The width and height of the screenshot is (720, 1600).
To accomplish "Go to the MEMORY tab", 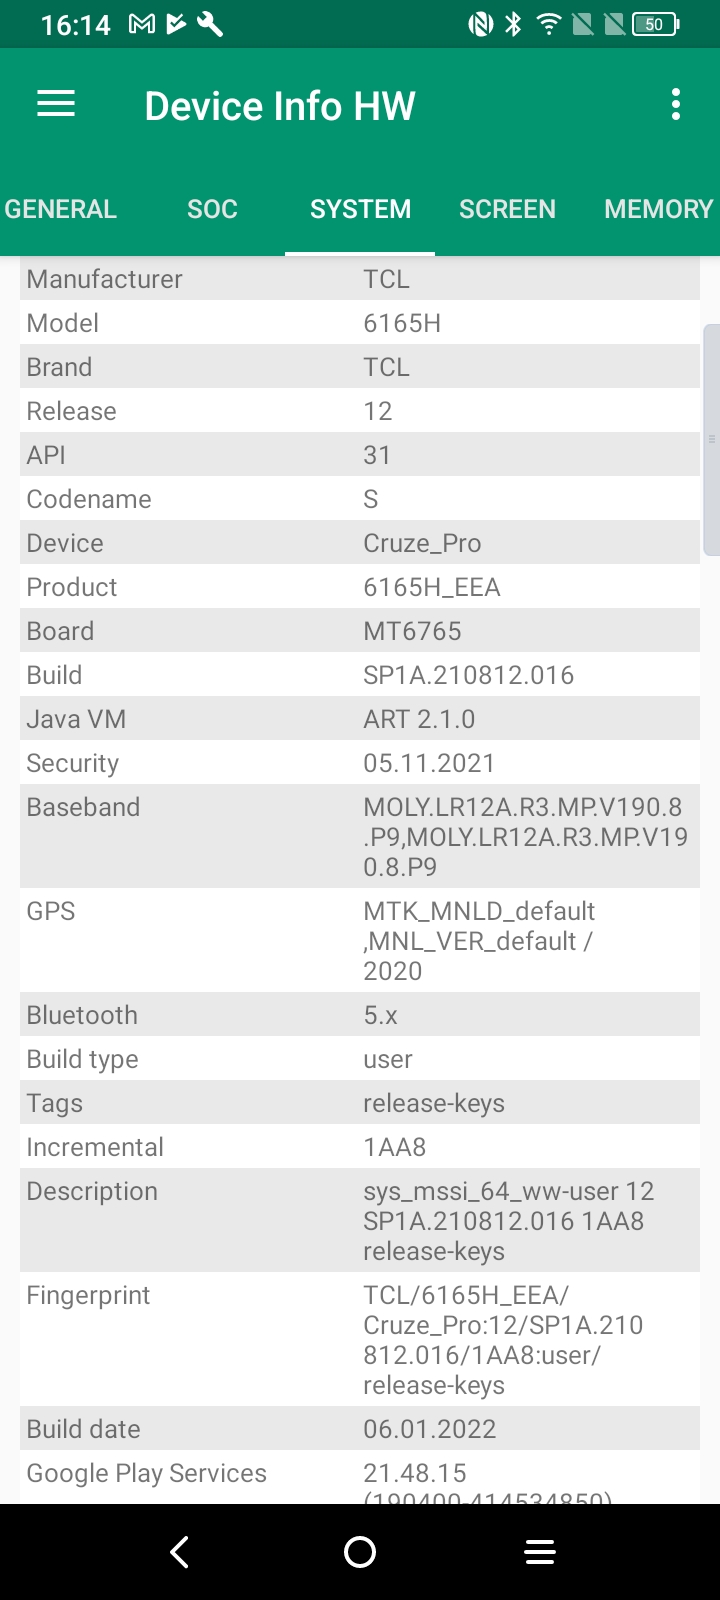I will click(658, 209).
